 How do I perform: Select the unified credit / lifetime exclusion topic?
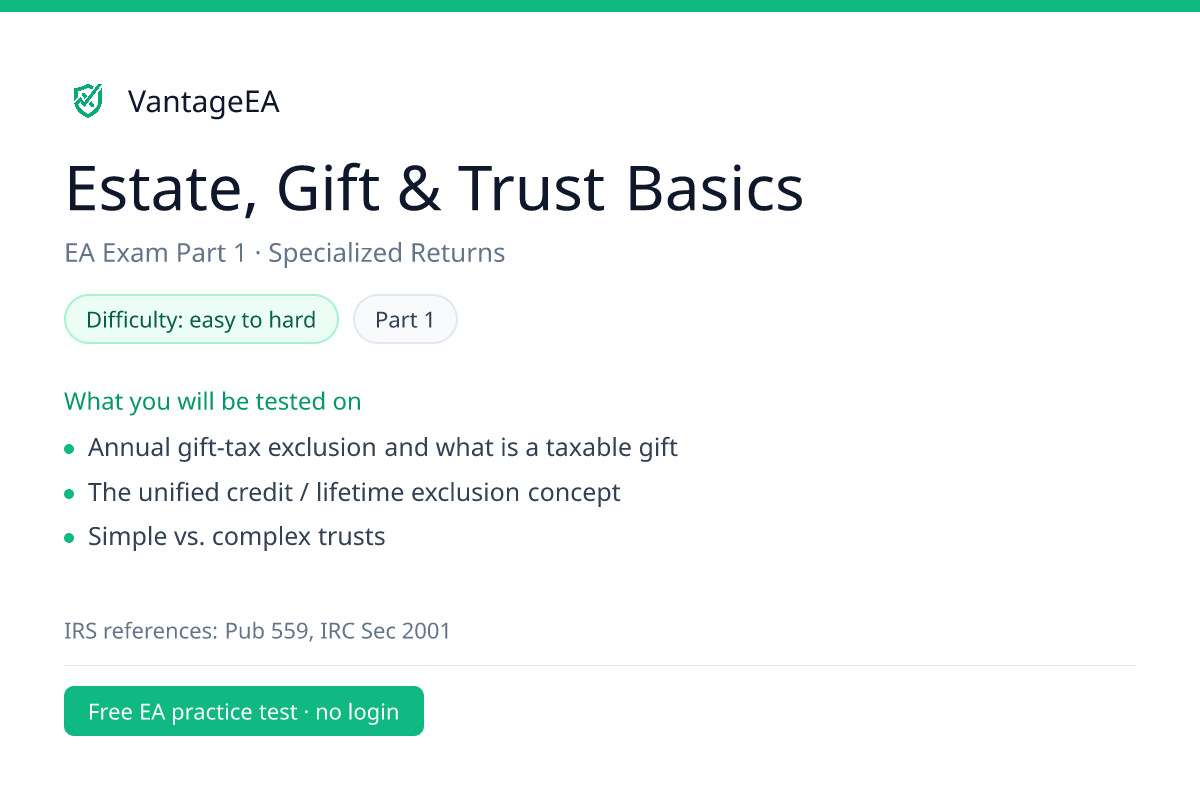(x=354, y=492)
